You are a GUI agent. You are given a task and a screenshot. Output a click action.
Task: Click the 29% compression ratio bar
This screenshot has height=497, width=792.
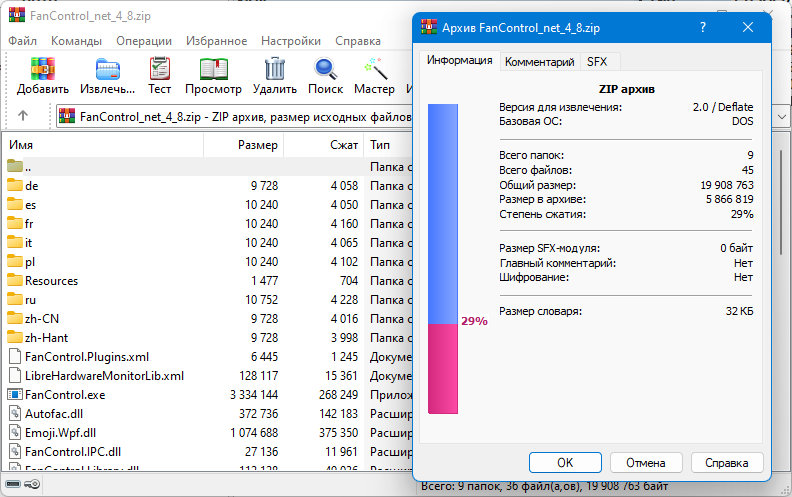[x=443, y=259]
